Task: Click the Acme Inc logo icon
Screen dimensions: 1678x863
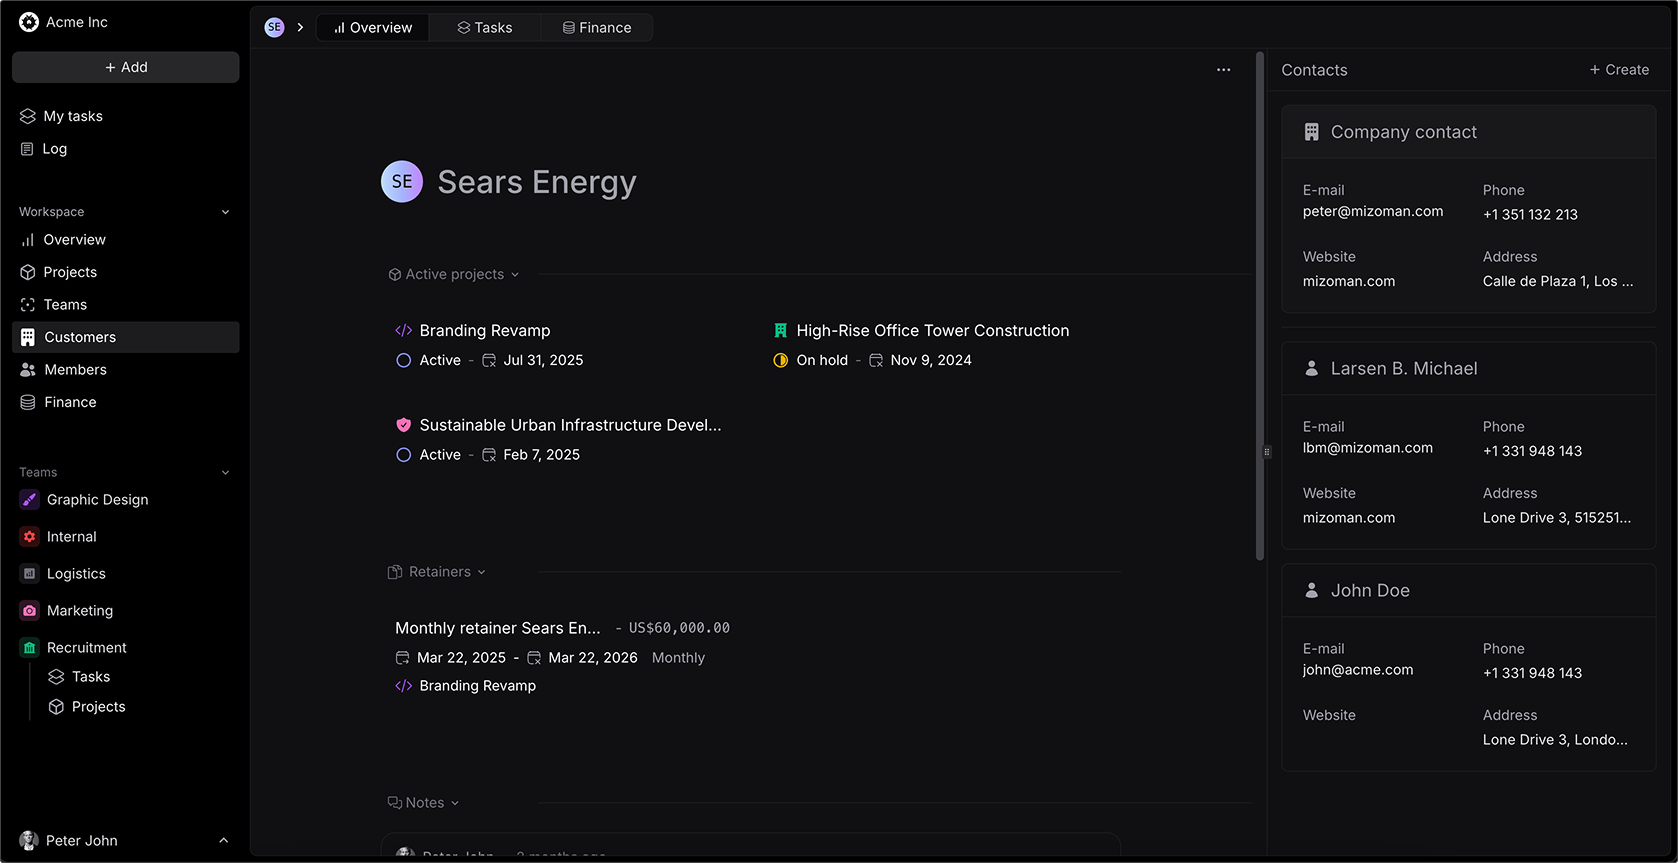Action: tap(29, 22)
